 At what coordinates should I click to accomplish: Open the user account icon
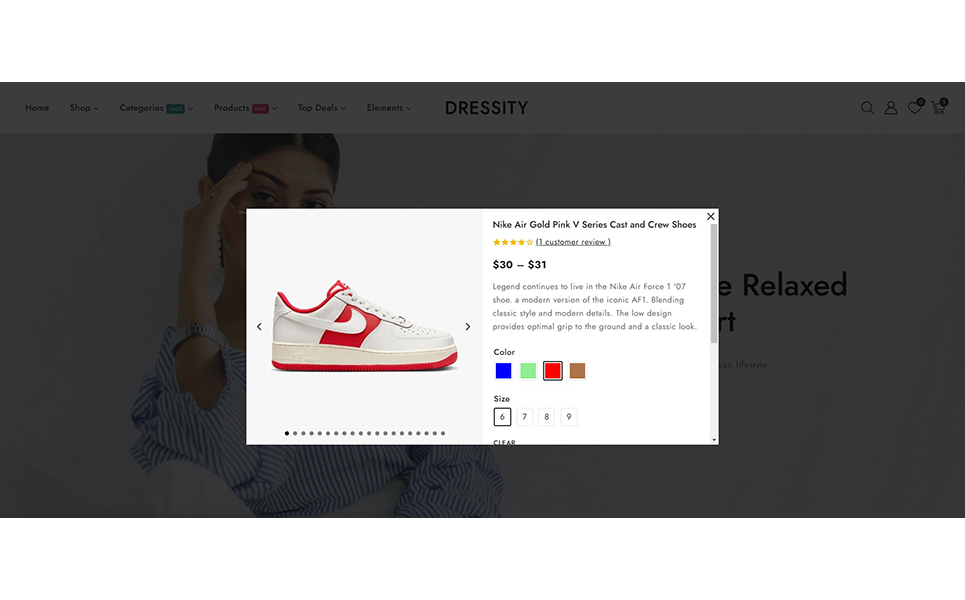891,108
